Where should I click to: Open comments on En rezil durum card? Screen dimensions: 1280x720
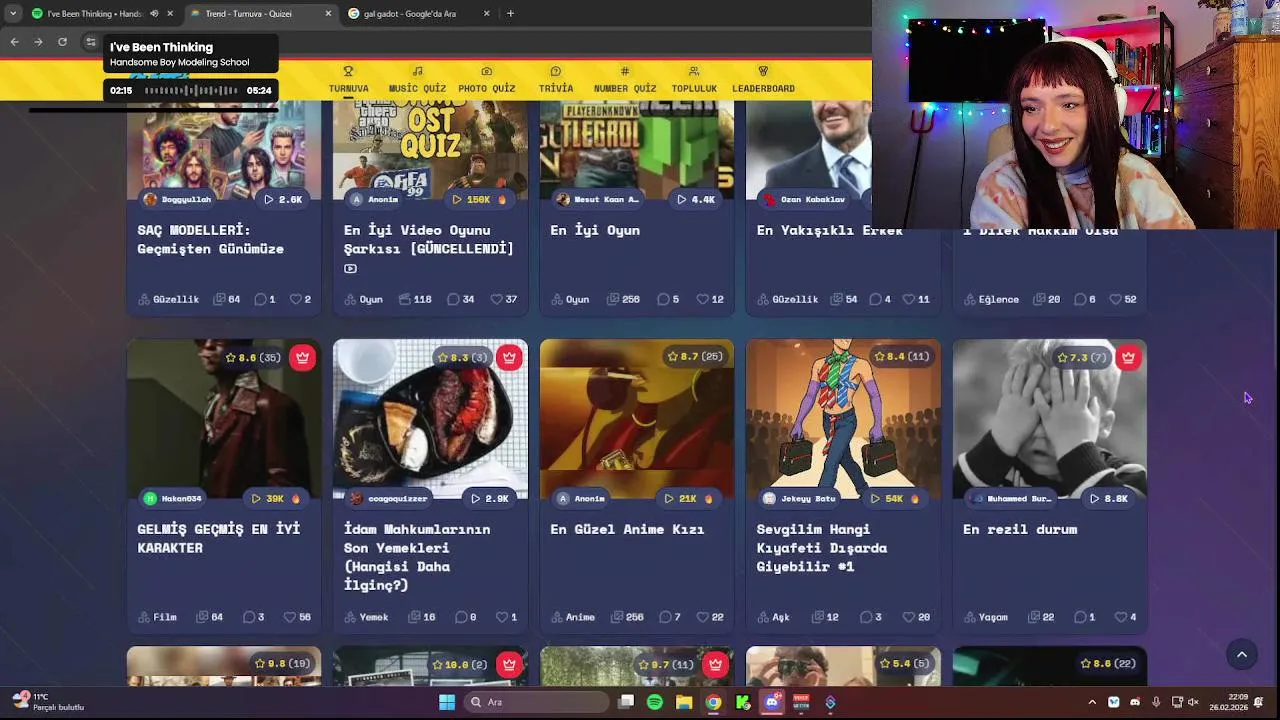pyautogui.click(x=1084, y=617)
